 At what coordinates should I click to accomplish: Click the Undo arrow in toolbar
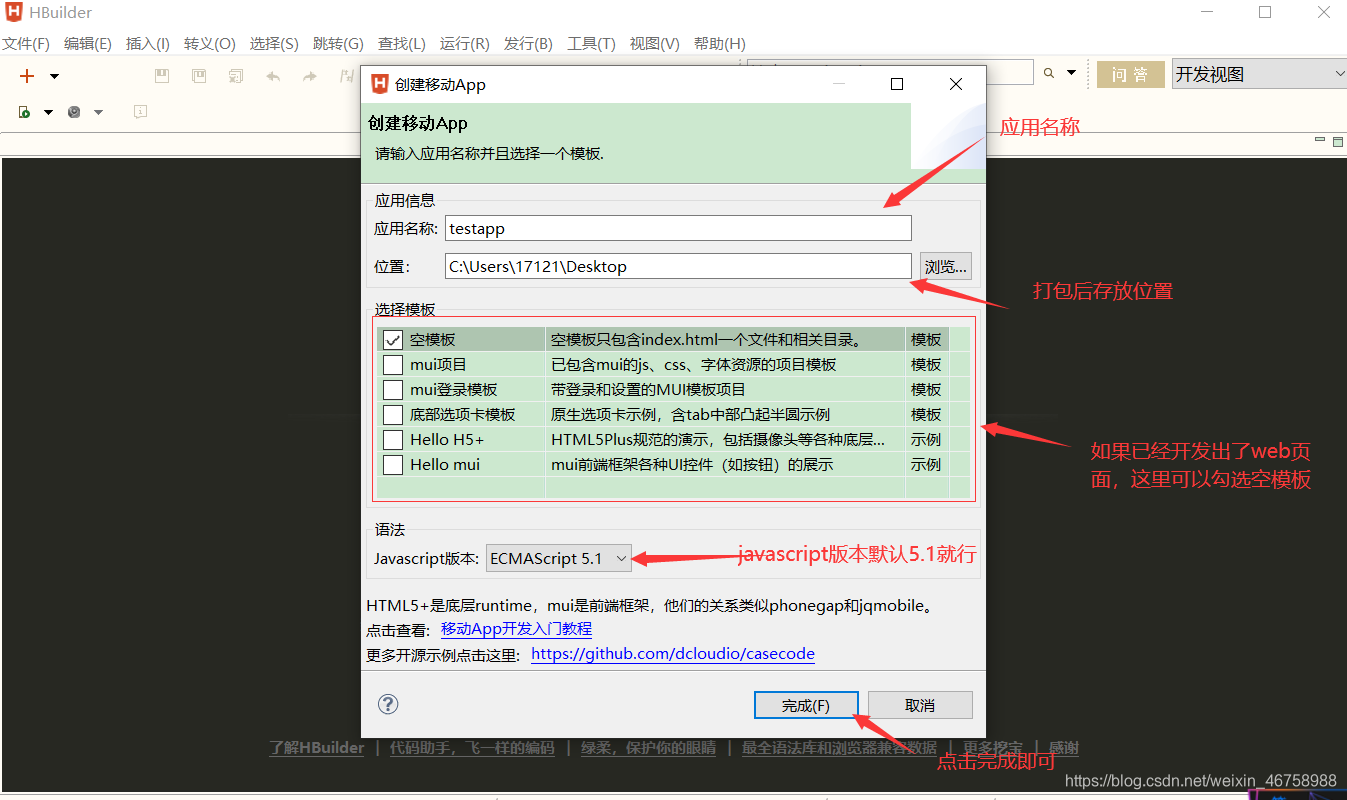coord(273,76)
